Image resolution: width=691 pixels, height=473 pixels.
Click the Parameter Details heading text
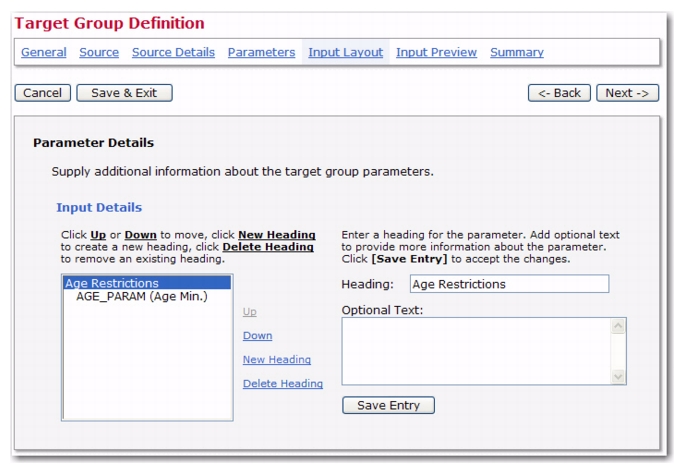pos(93,143)
